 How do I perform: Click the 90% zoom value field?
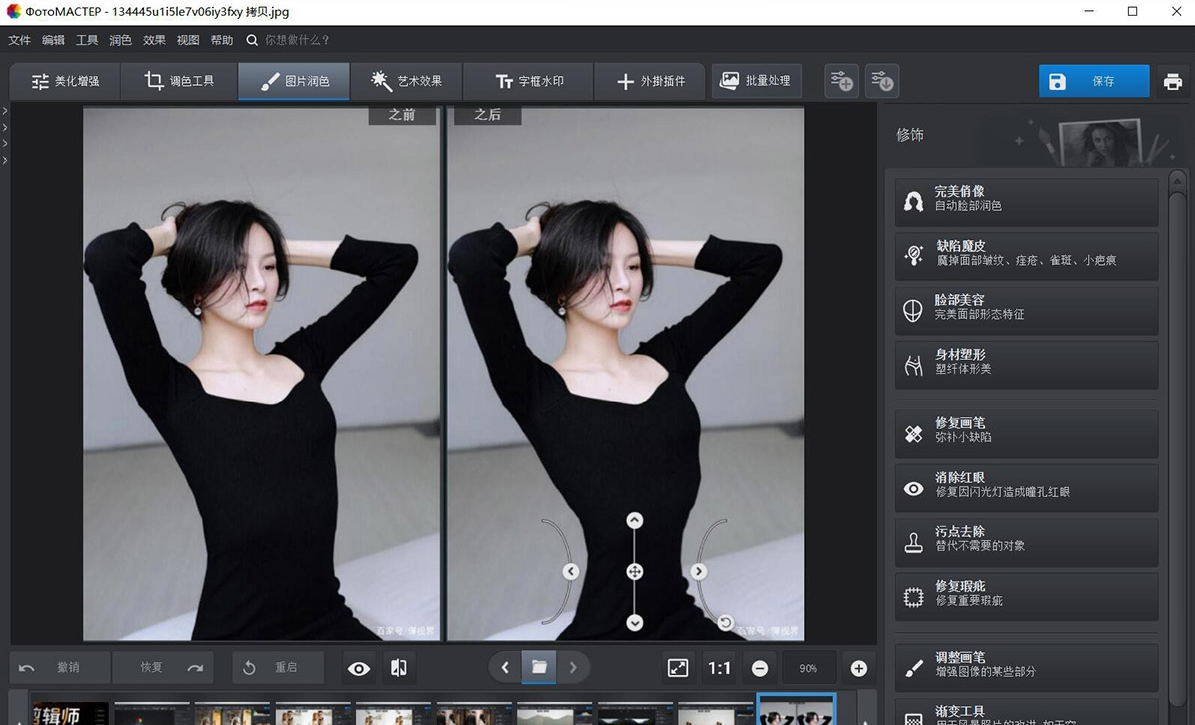pyautogui.click(x=808, y=669)
